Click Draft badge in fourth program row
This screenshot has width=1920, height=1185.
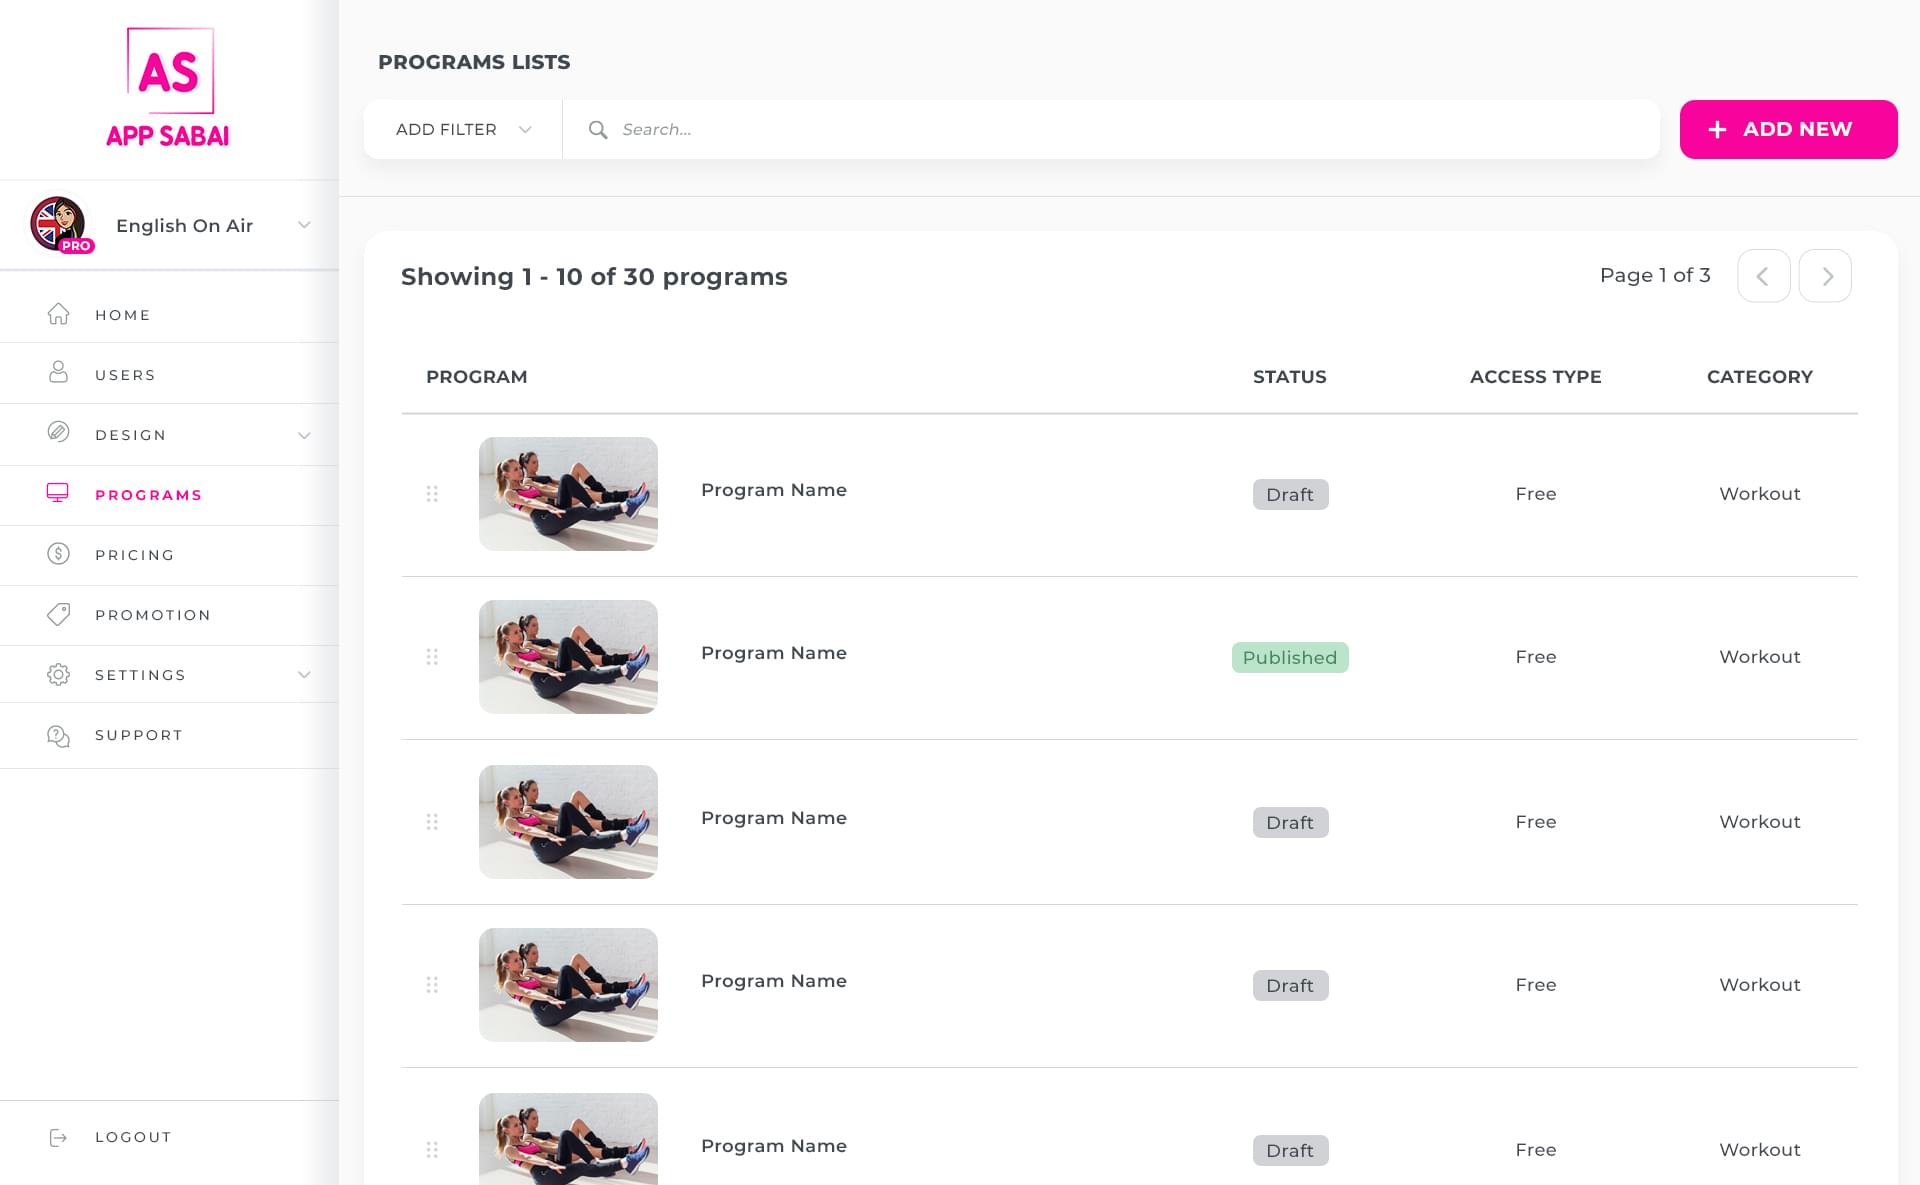point(1290,985)
